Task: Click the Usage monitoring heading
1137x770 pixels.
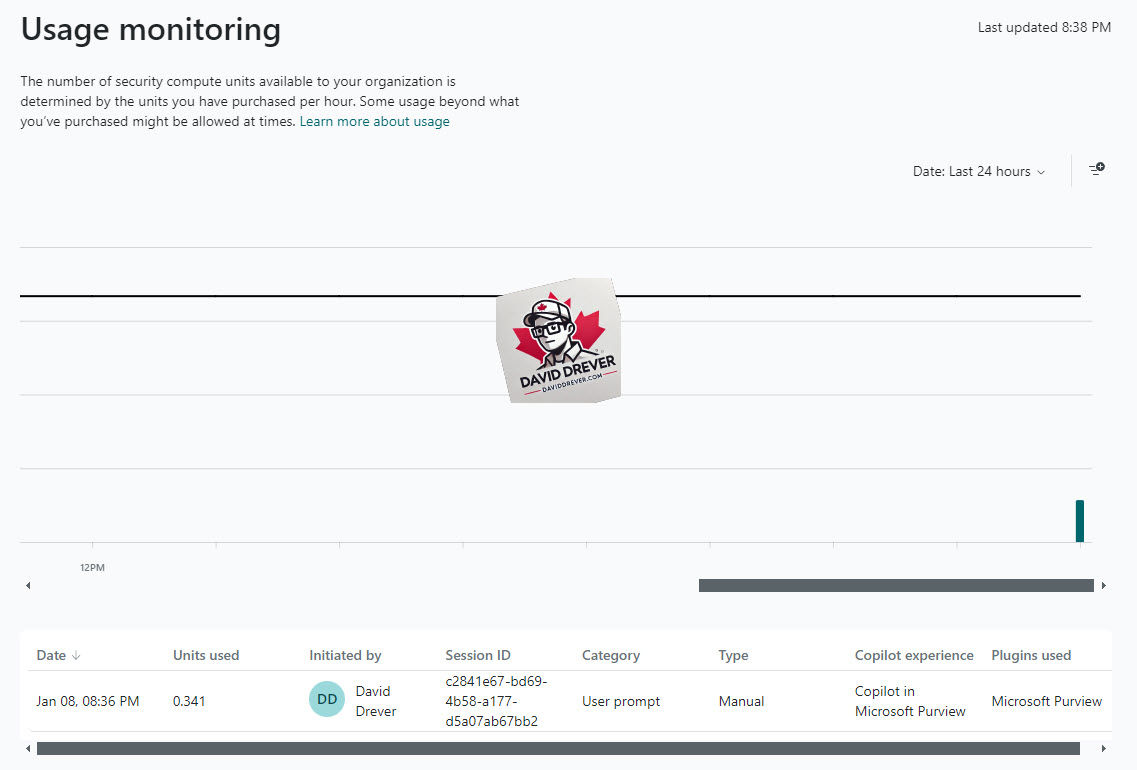Action: 151,30
